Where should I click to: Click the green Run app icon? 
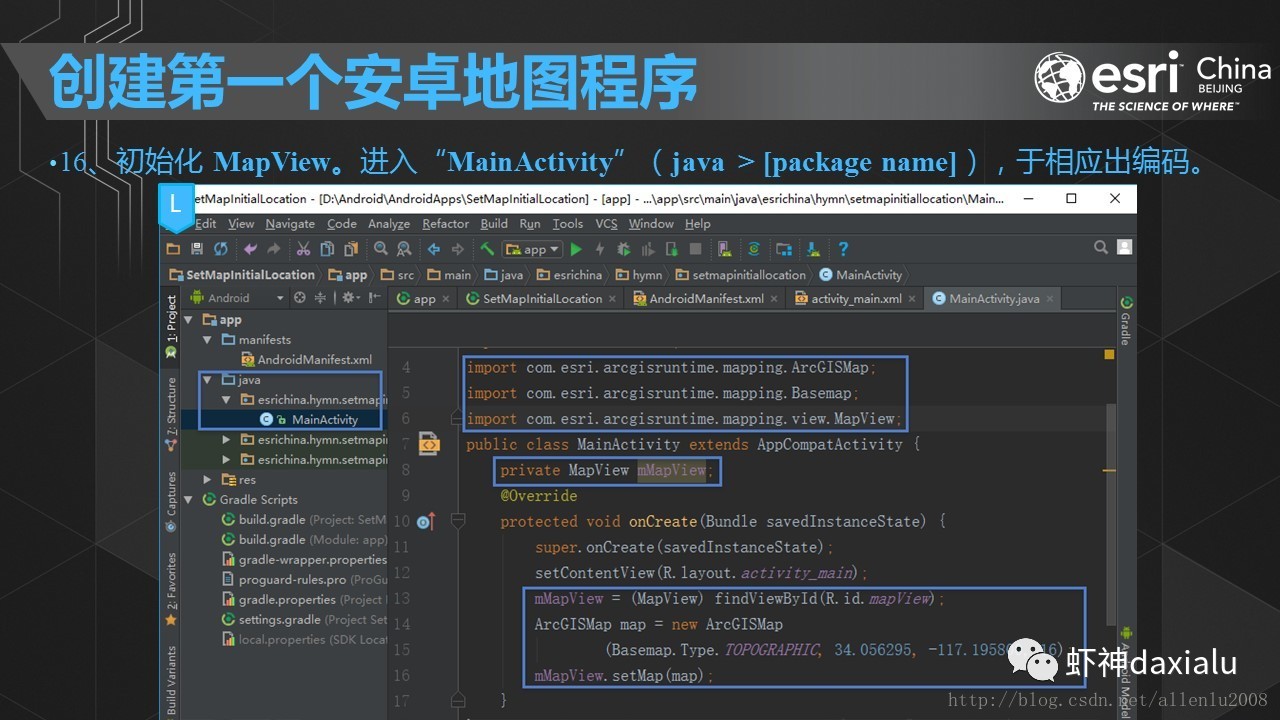[x=577, y=249]
